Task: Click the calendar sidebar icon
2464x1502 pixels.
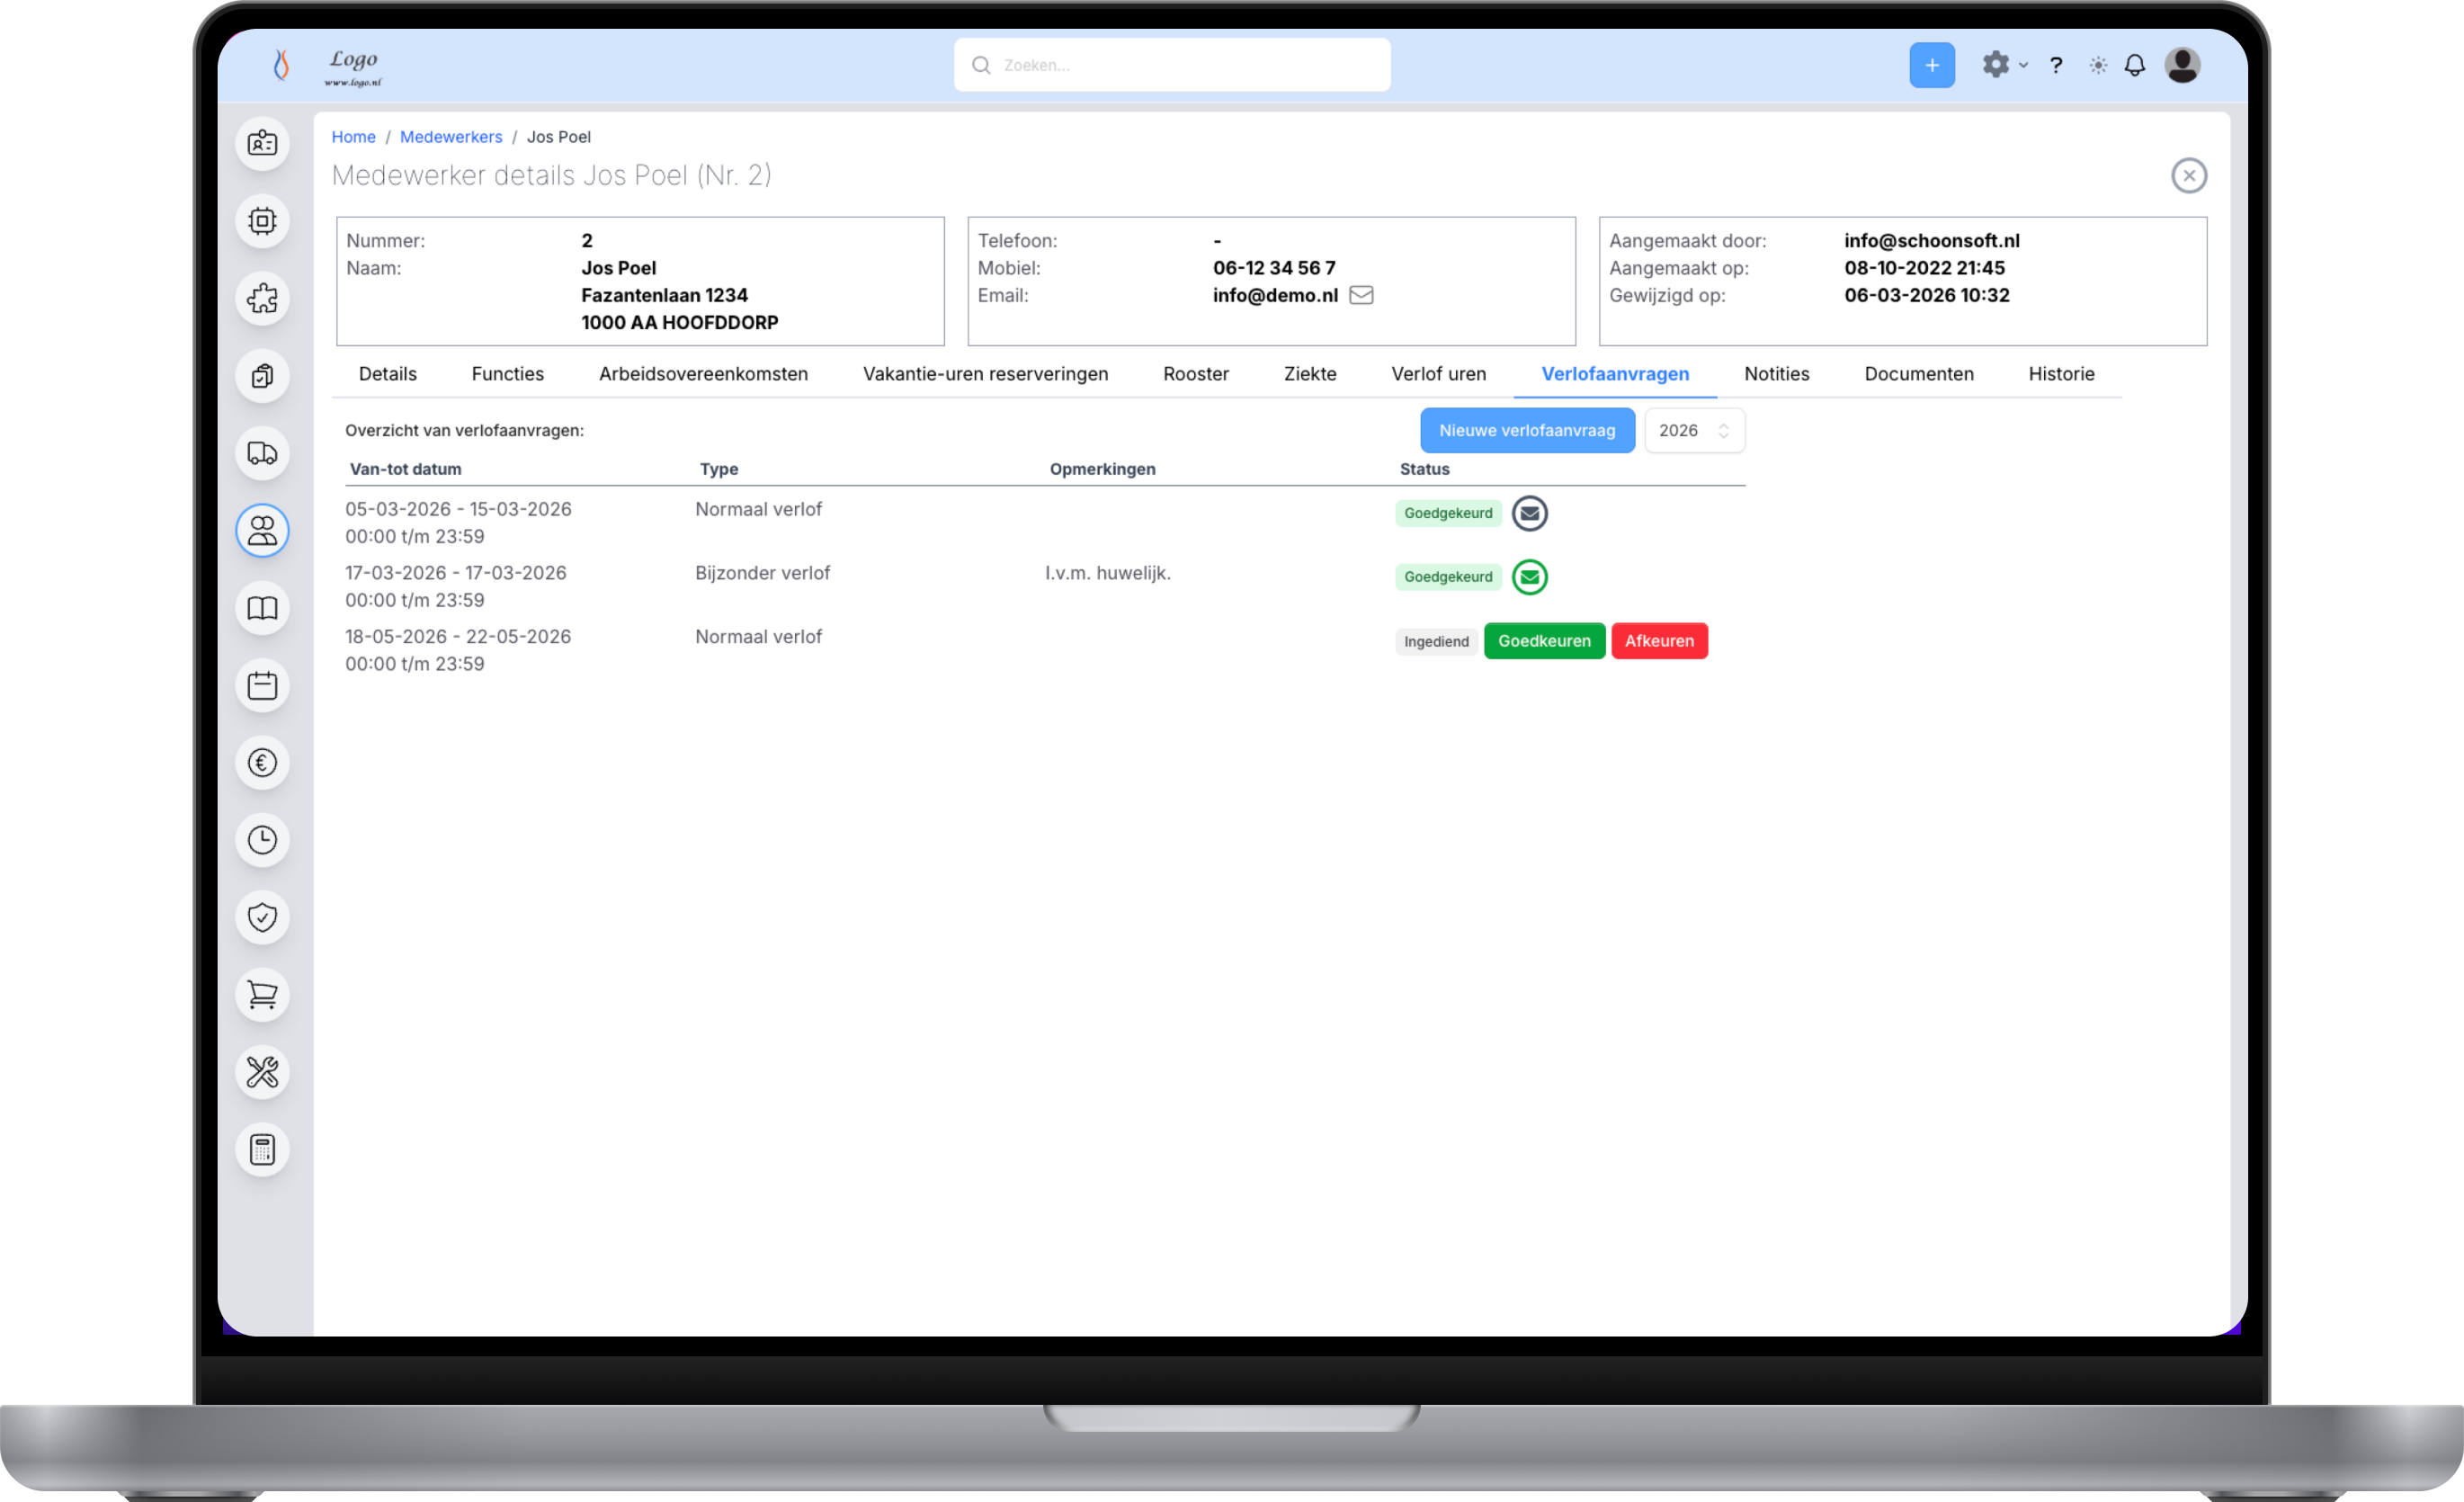Action: tap(262, 686)
